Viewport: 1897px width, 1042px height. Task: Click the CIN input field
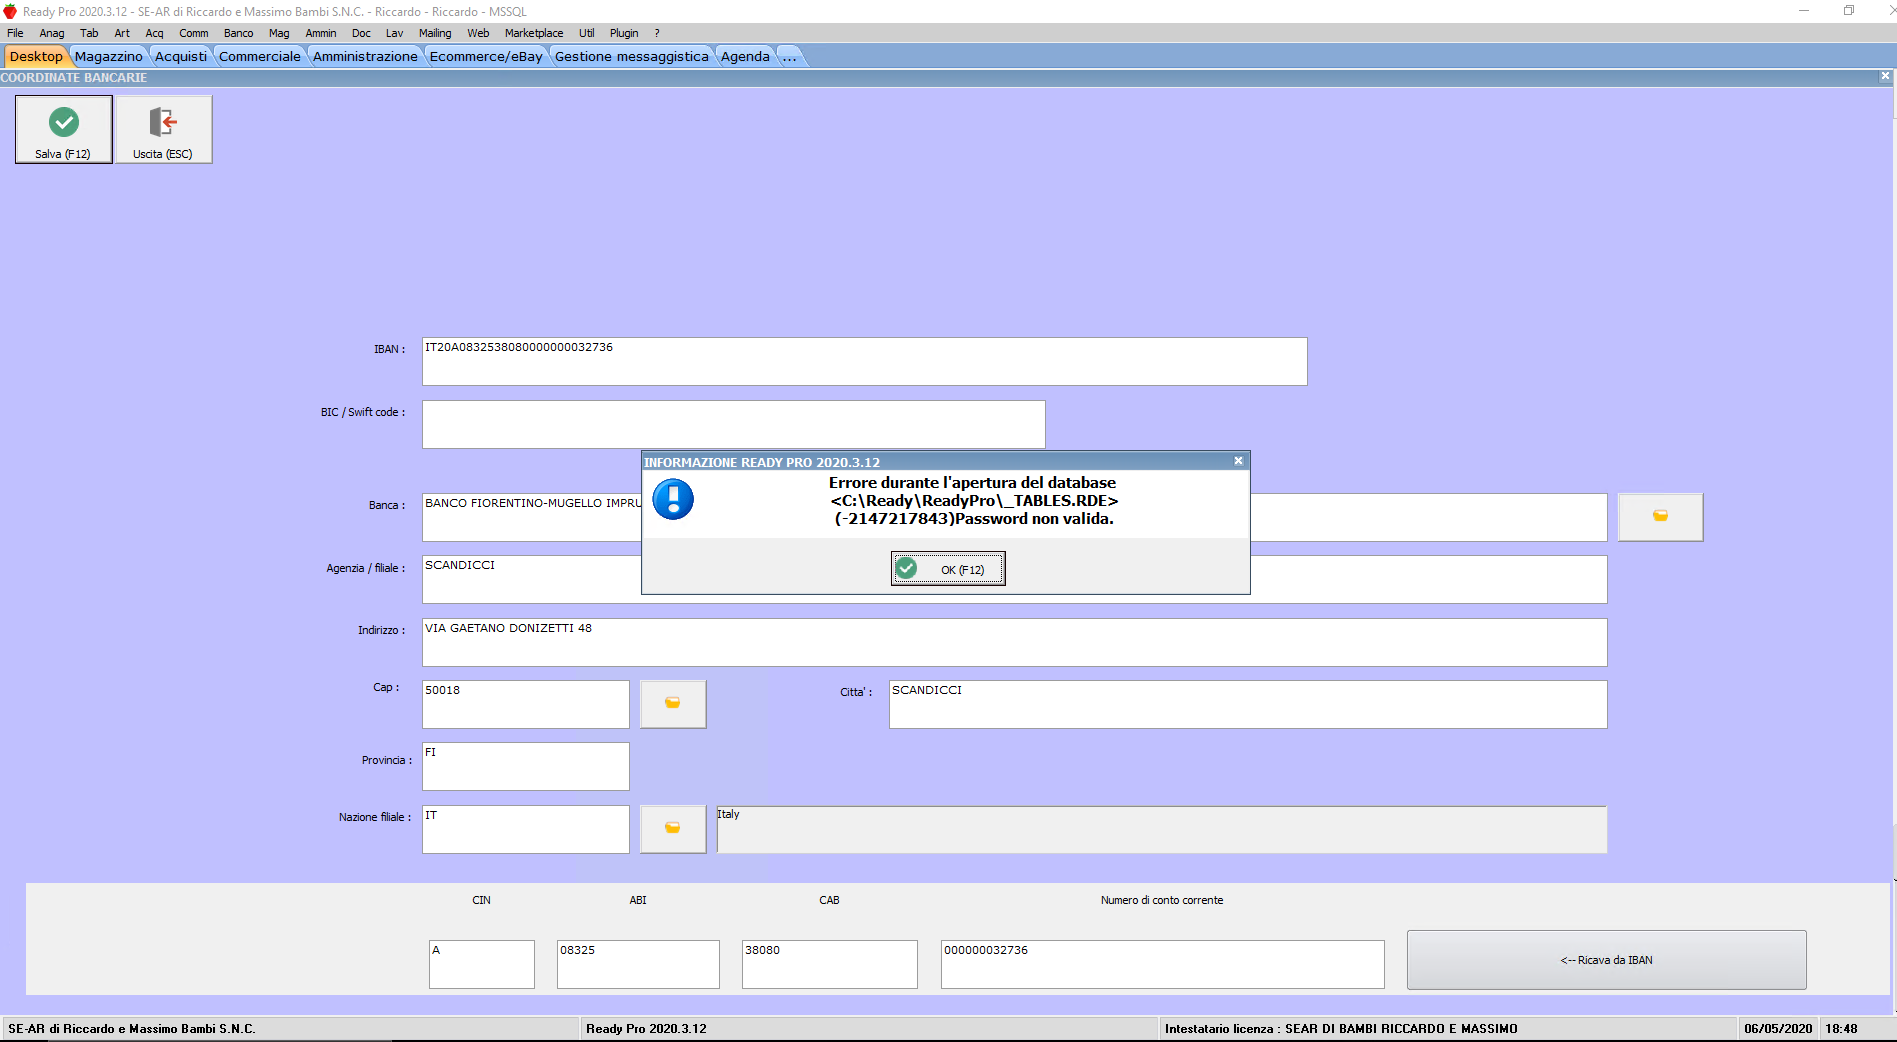482,964
